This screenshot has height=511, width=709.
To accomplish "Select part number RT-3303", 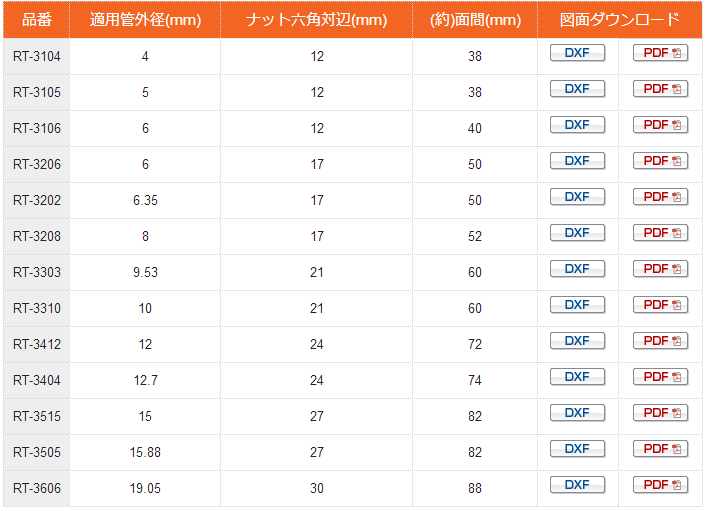I will click(x=37, y=272).
